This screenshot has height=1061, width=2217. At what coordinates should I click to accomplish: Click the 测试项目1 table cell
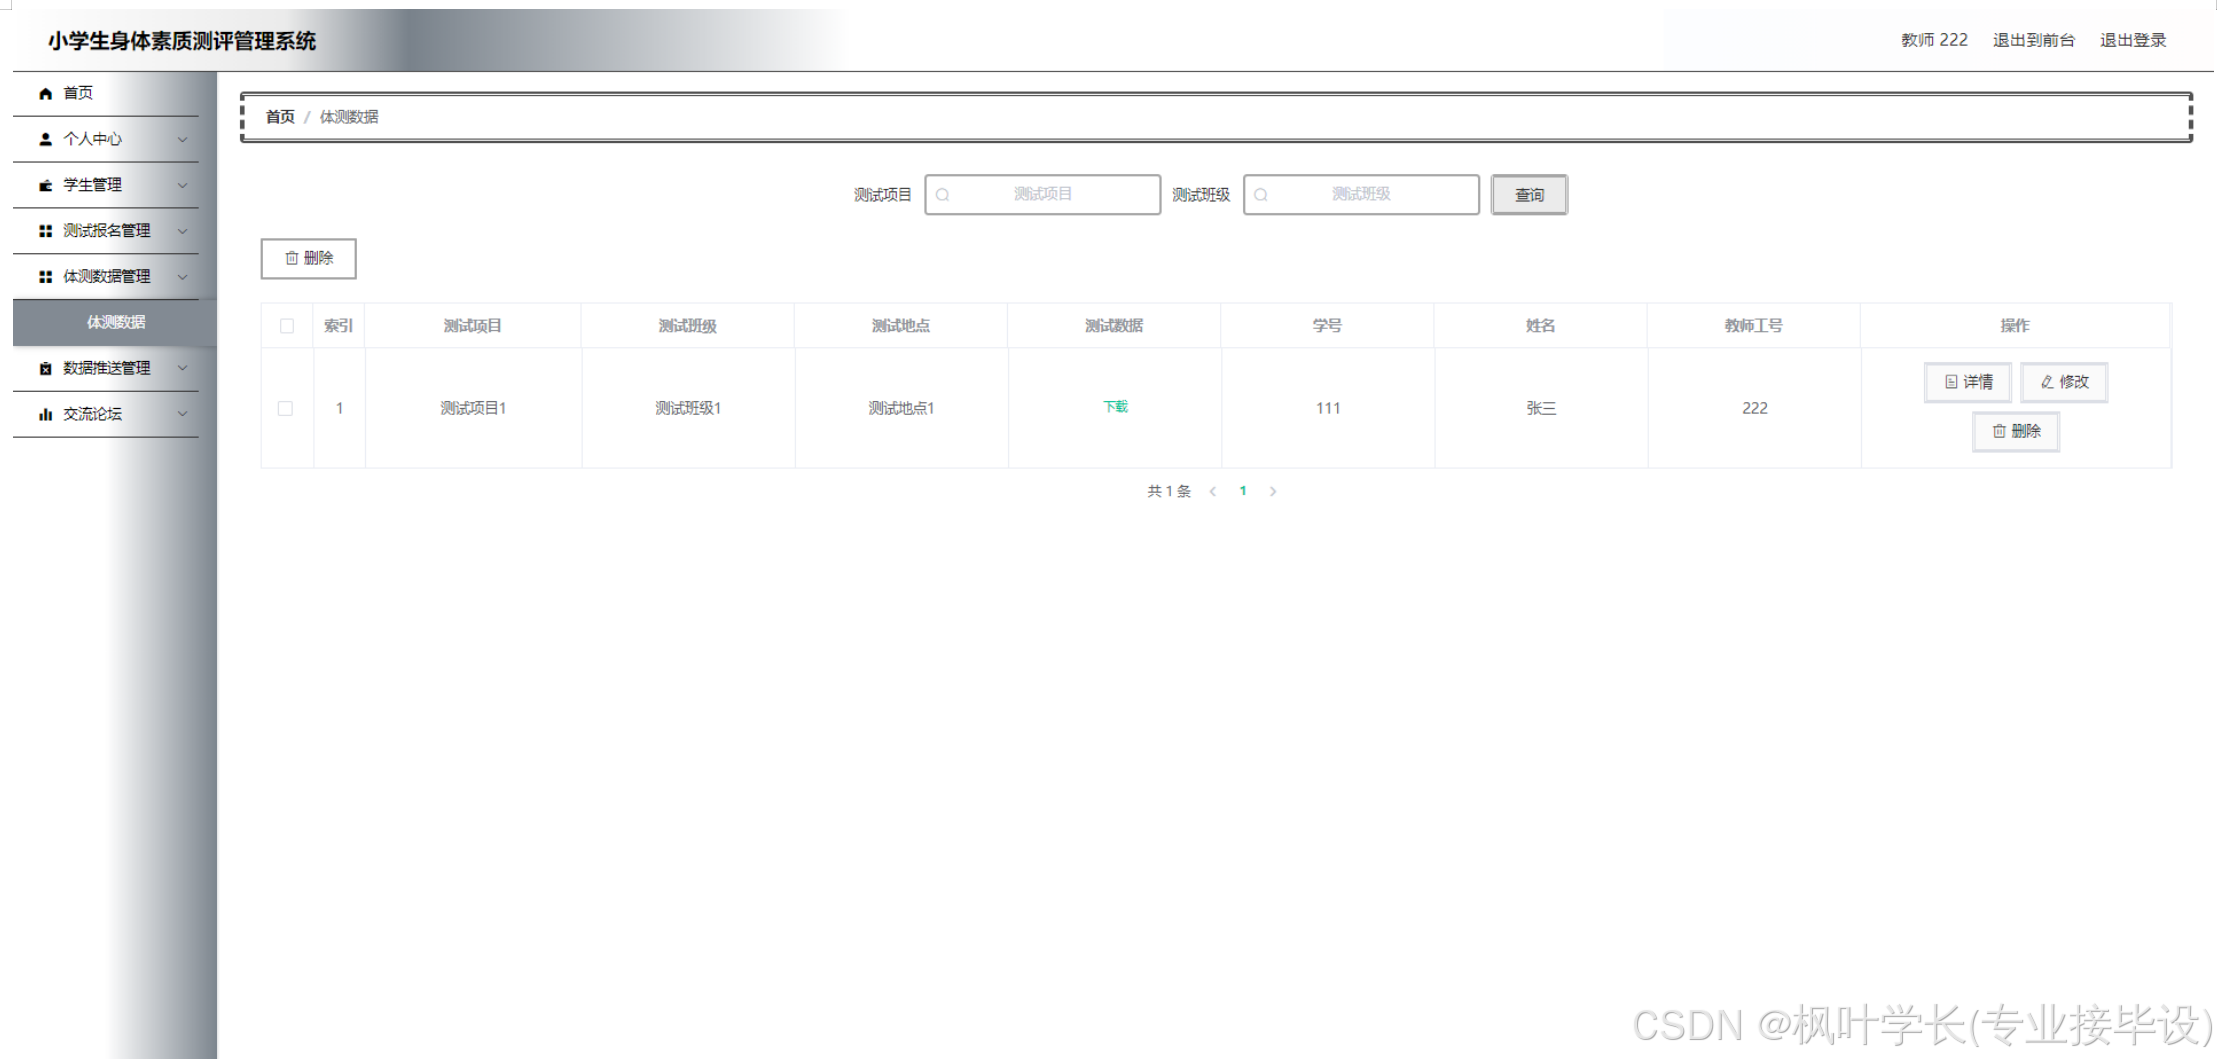pos(473,408)
